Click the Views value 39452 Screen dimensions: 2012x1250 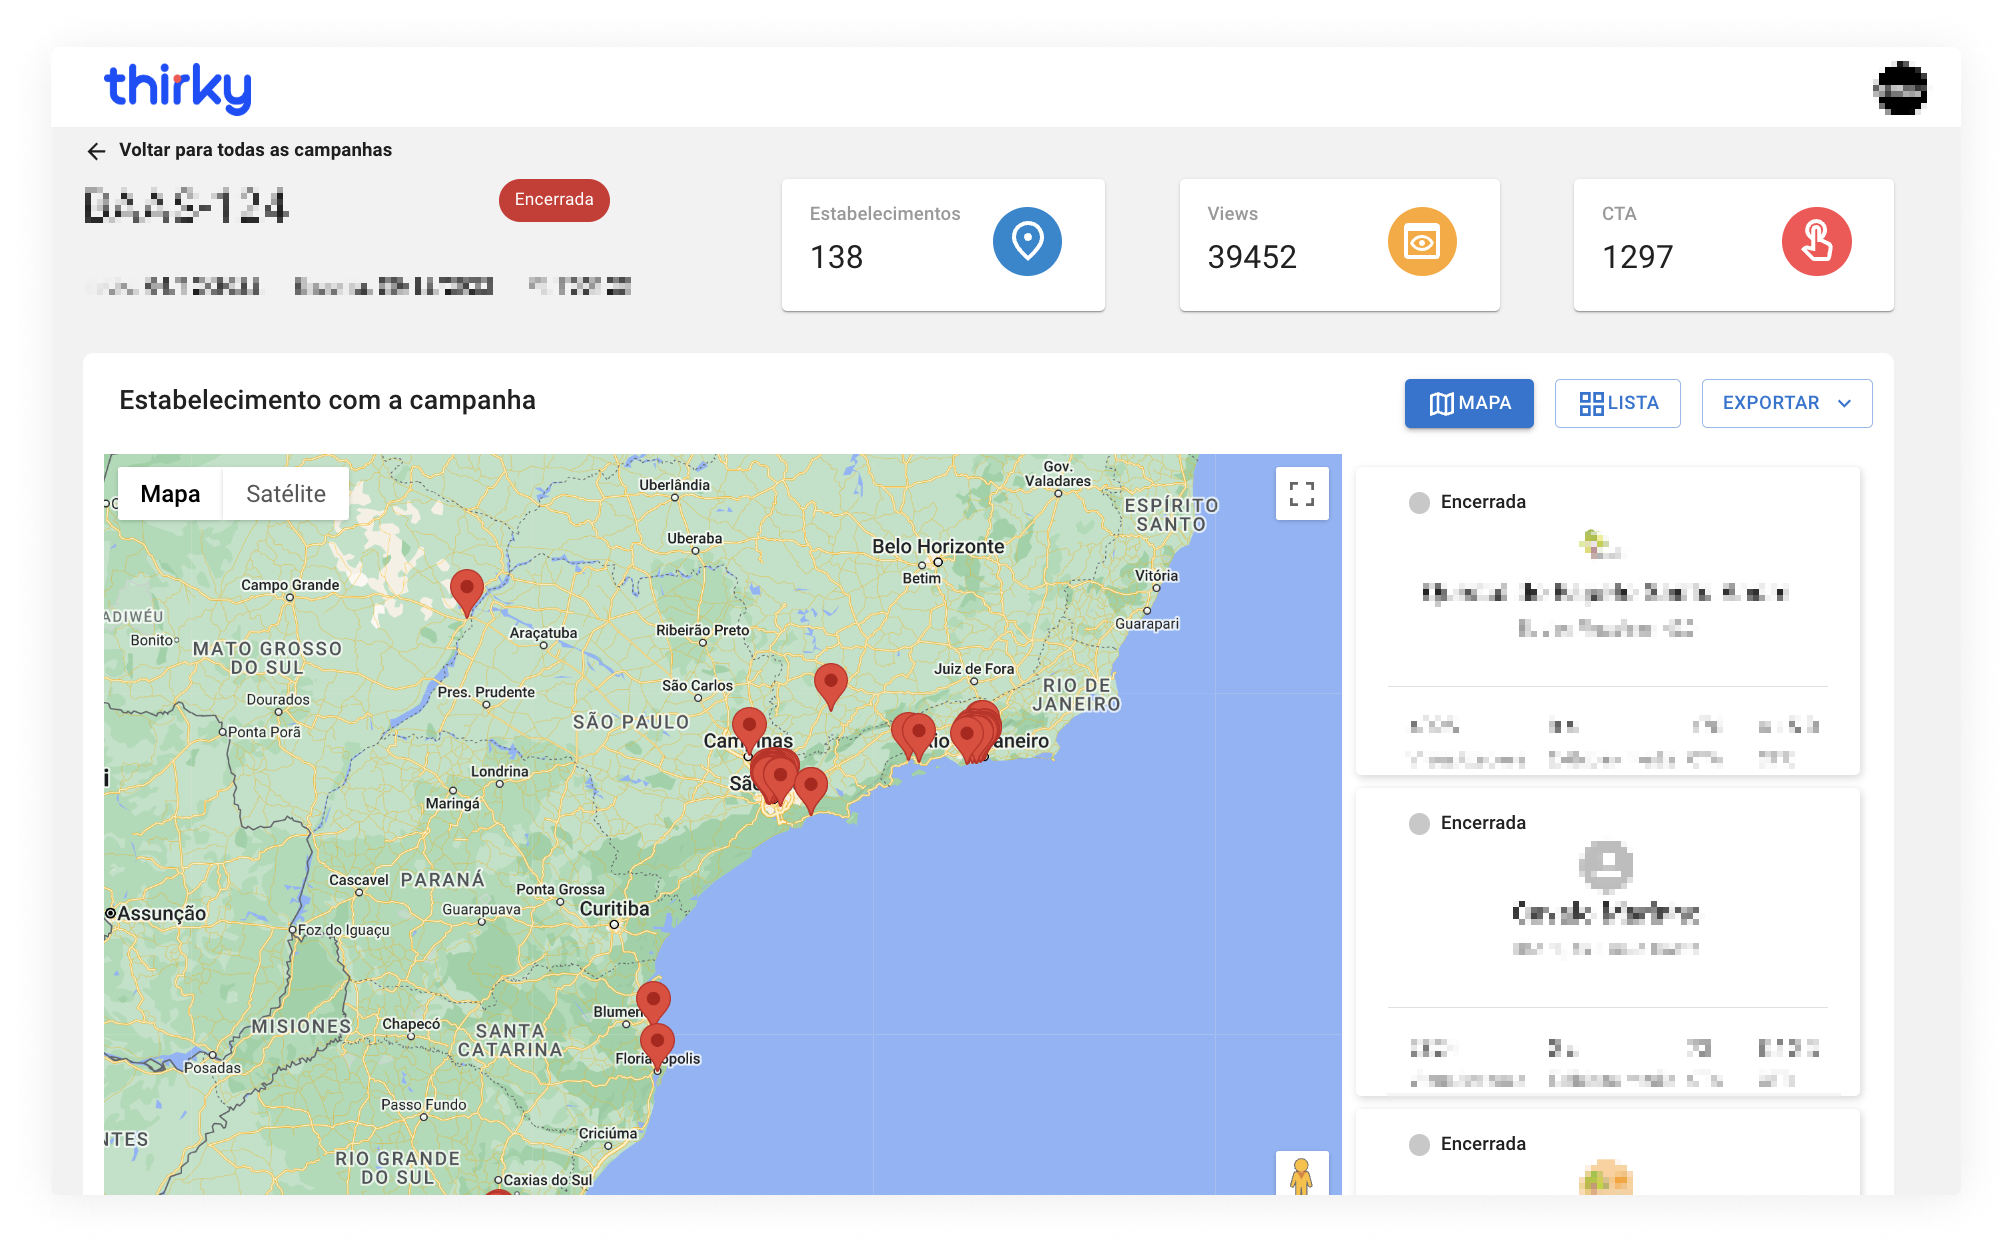pos(1252,257)
